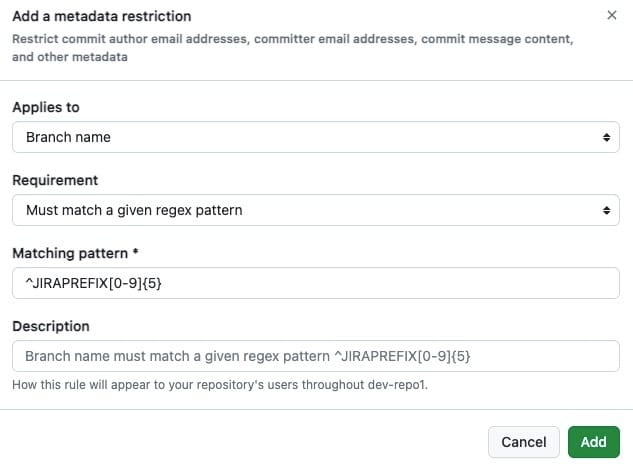
Task: Open the Applies to dropdown
Action: [x=315, y=137]
